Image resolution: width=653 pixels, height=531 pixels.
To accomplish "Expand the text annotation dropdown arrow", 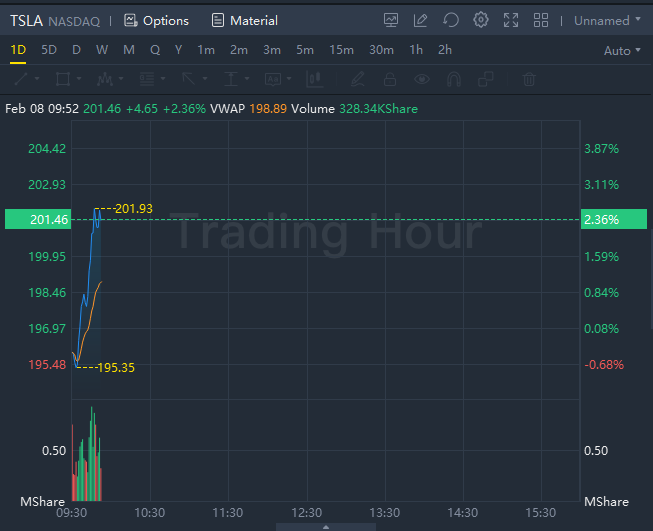I will click(289, 78).
